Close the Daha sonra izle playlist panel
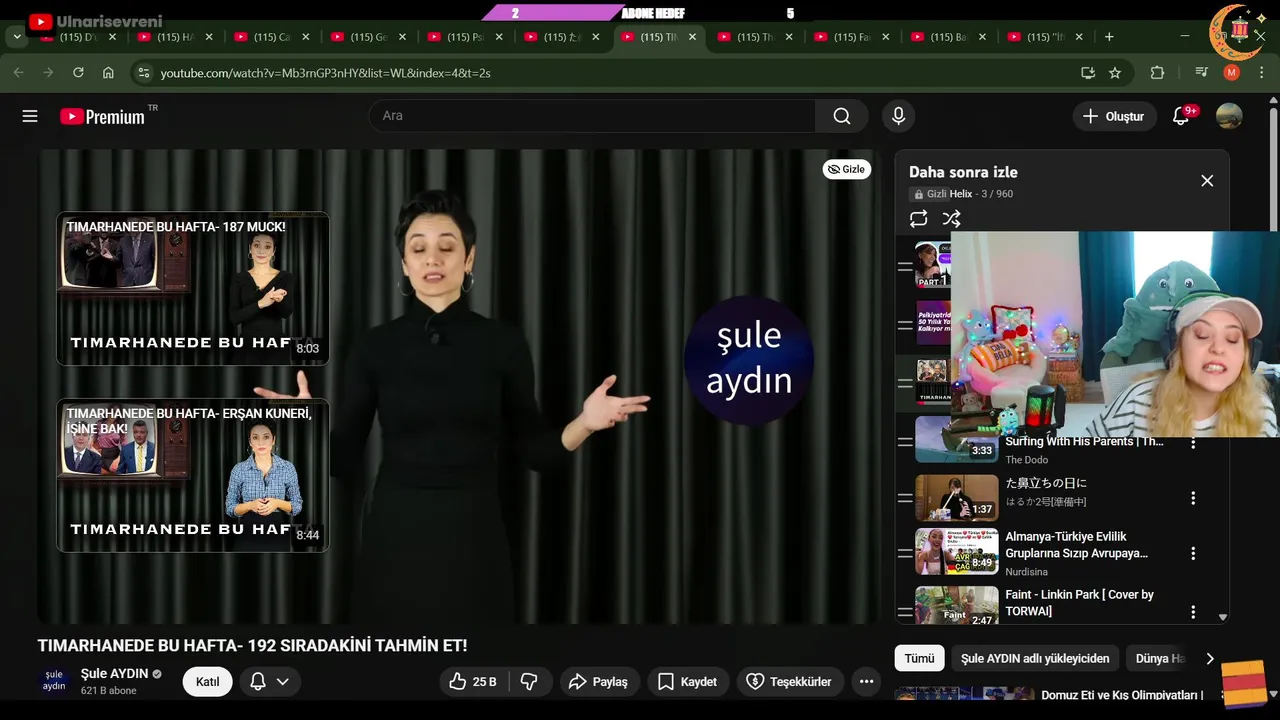The image size is (1280, 720). pyautogui.click(x=1207, y=181)
